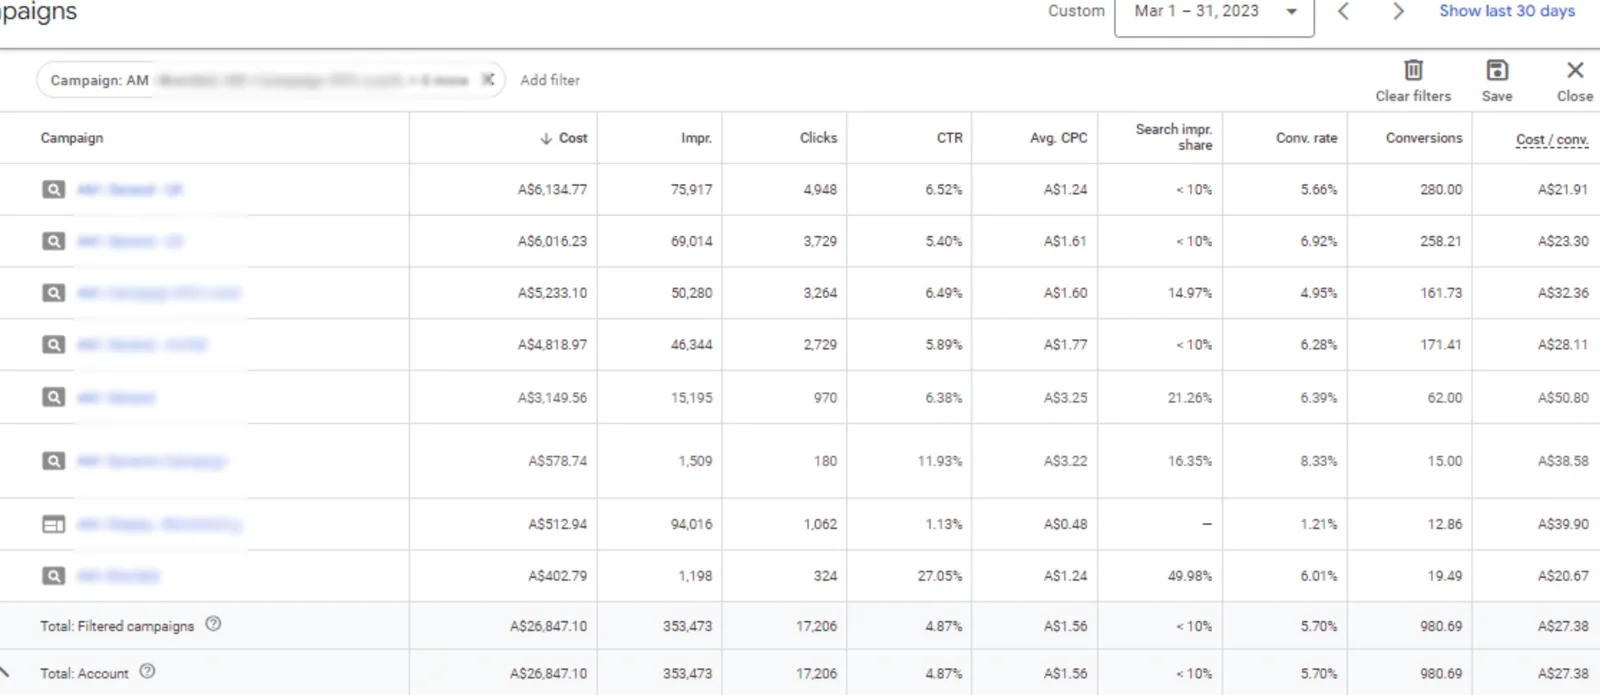
Task: Click search icon in the A$6,134.77 row
Action: (53, 189)
